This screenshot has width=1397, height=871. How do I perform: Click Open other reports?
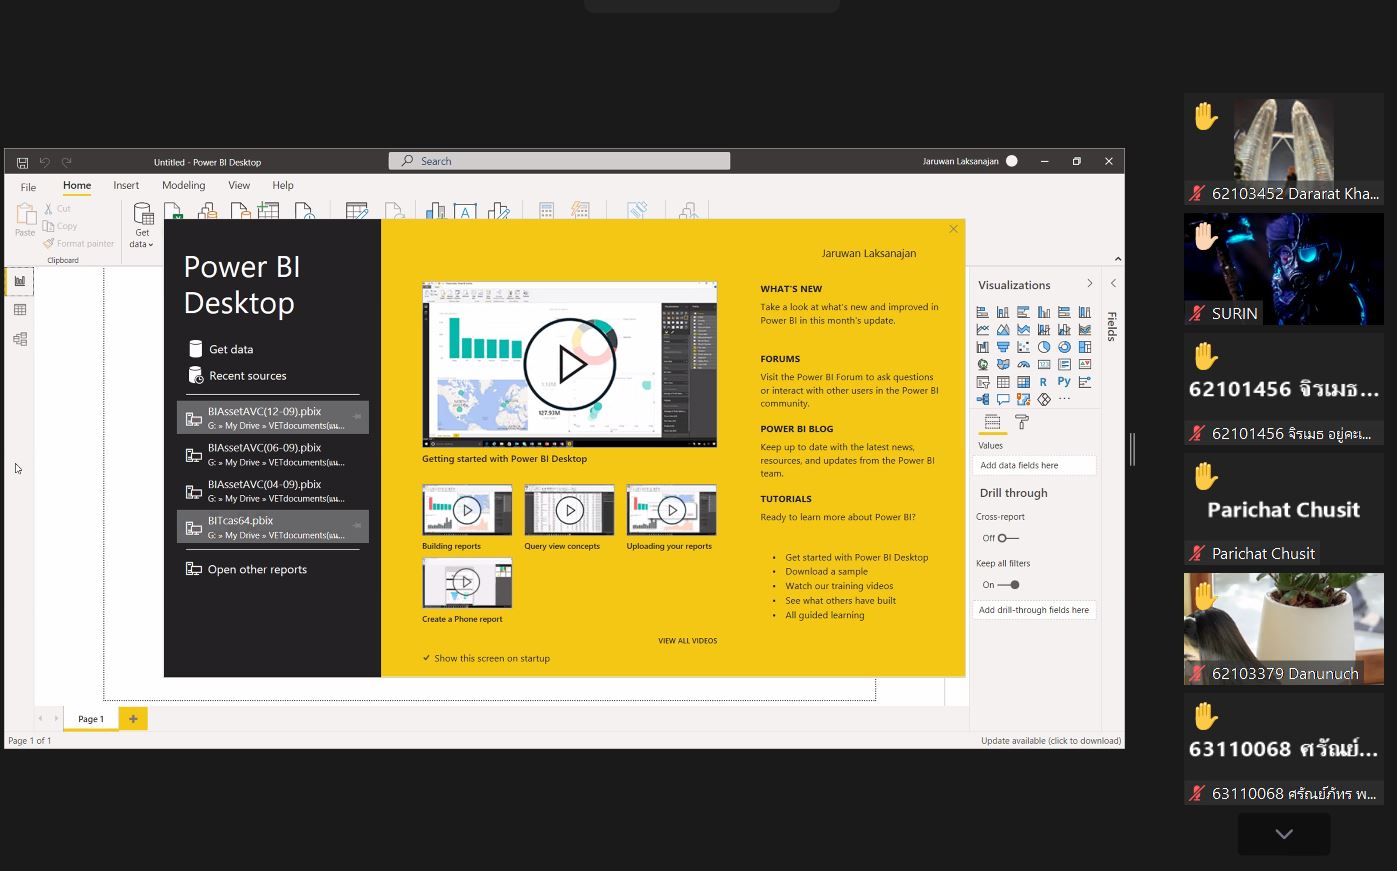click(246, 569)
